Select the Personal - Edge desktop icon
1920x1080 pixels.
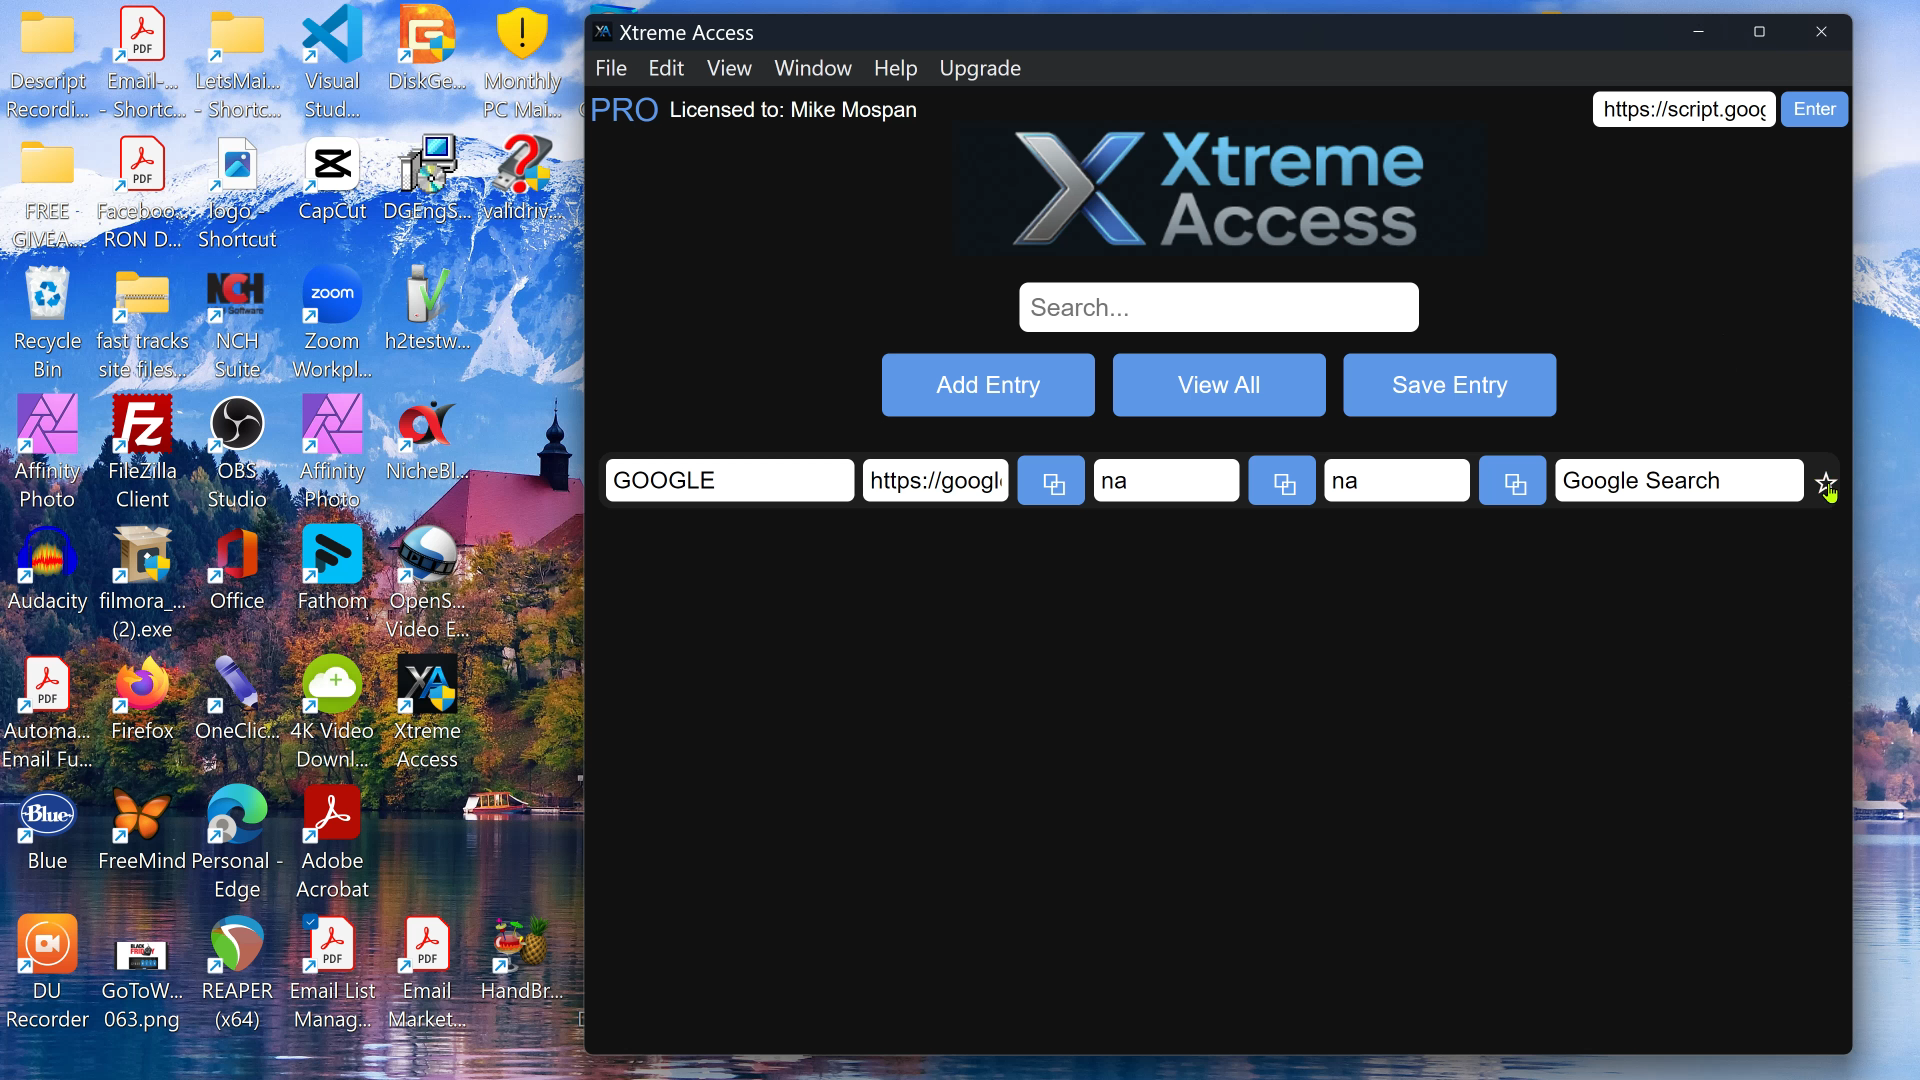click(237, 842)
